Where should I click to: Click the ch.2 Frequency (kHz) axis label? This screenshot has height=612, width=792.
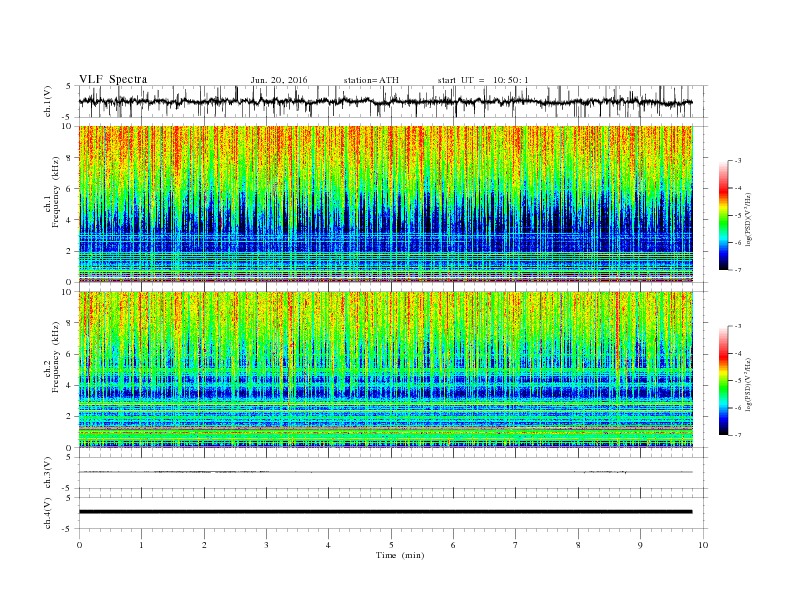pyautogui.click(x=52, y=357)
